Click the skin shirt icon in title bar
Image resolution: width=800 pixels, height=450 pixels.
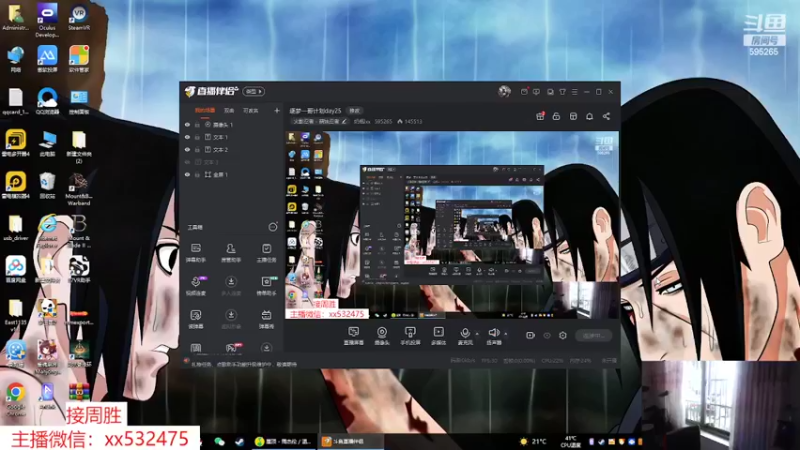(562, 92)
